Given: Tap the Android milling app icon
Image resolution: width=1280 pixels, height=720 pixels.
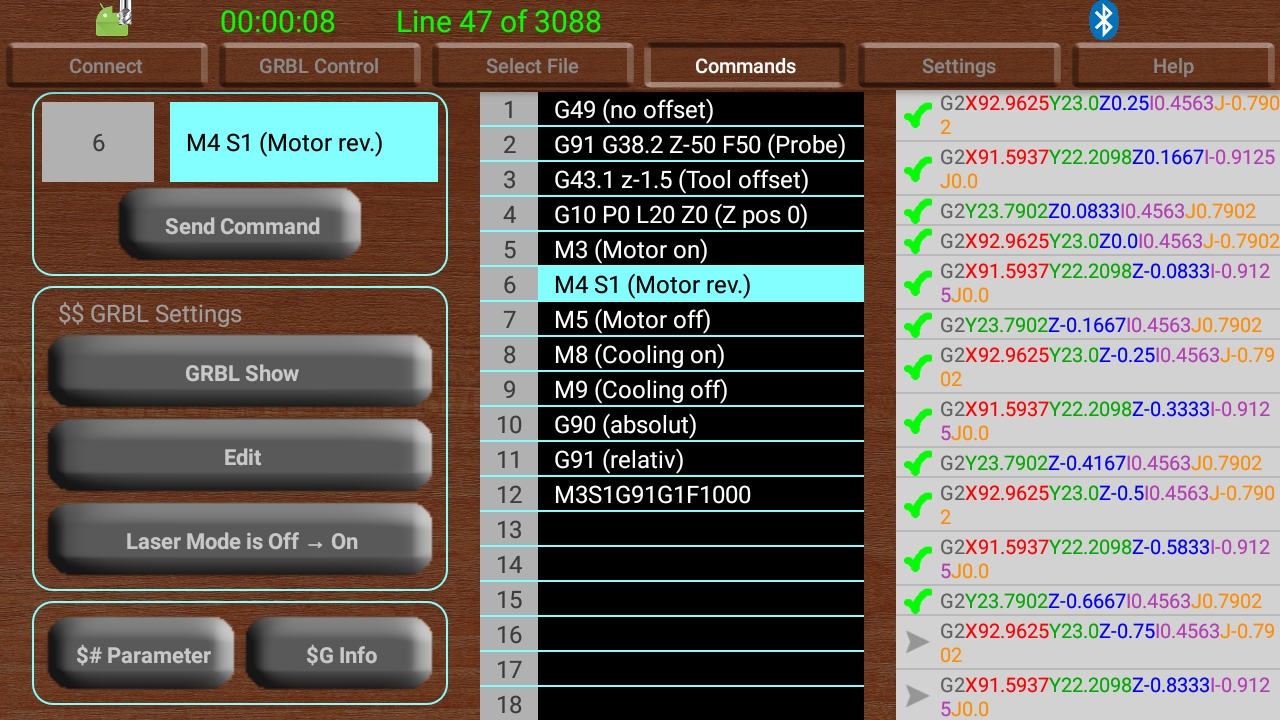Looking at the screenshot, I should [112, 19].
